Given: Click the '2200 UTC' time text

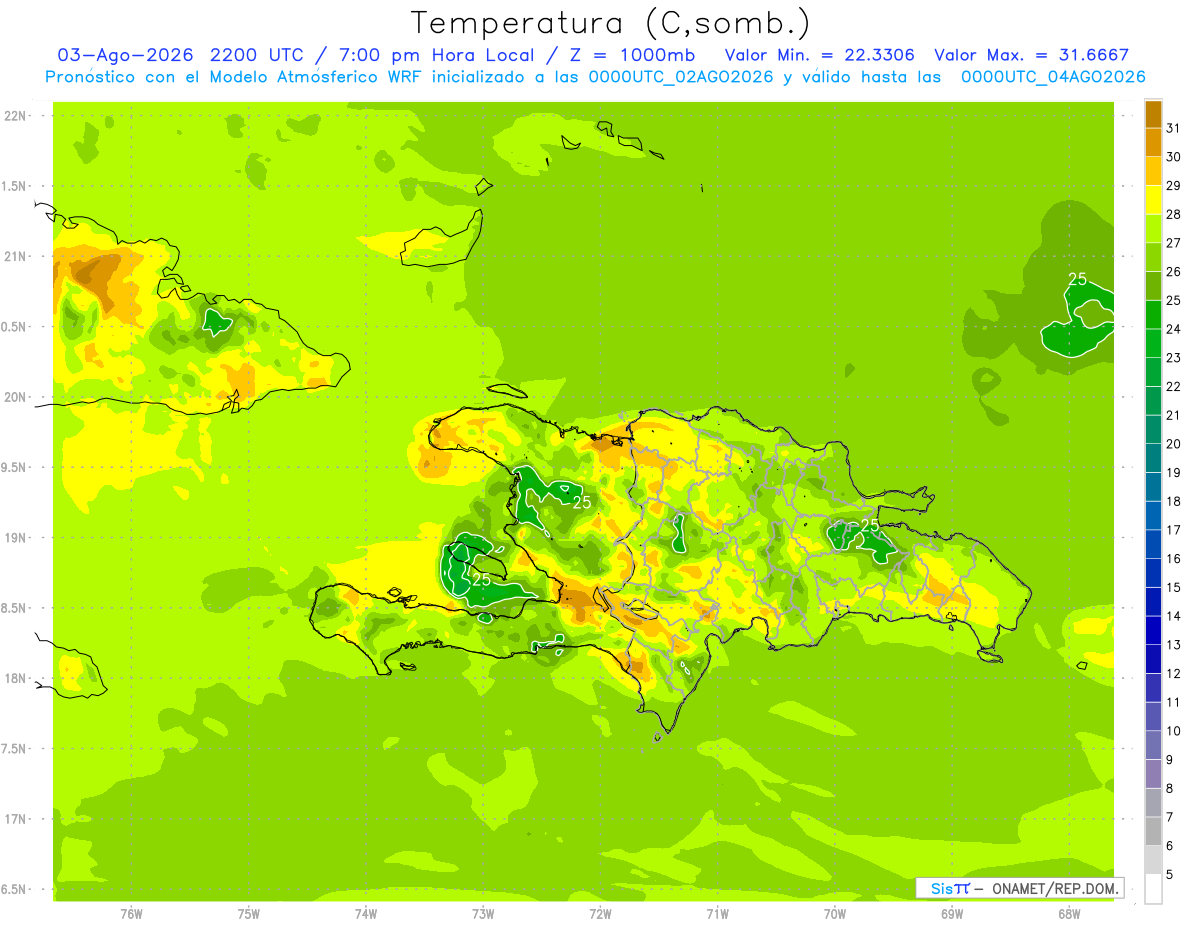Looking at the screenshot, I should (x=255, y=55).
